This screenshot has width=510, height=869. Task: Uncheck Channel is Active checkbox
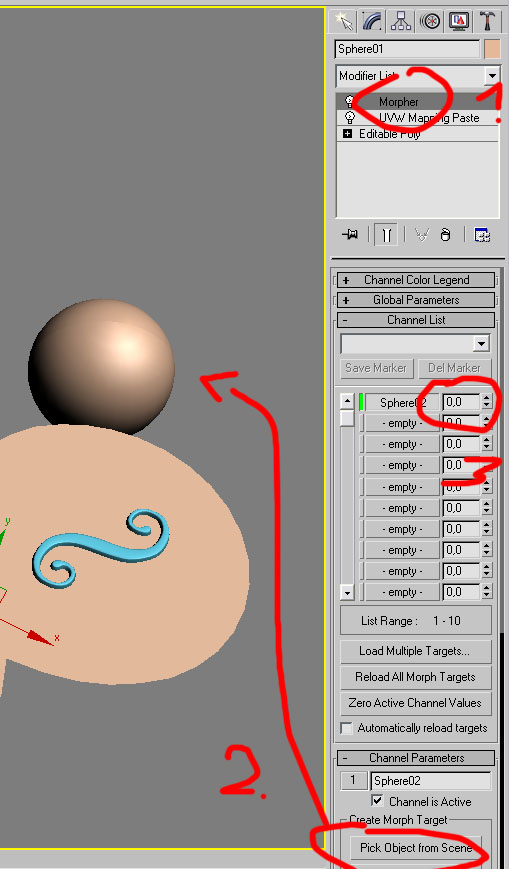(x=377, y=801)
